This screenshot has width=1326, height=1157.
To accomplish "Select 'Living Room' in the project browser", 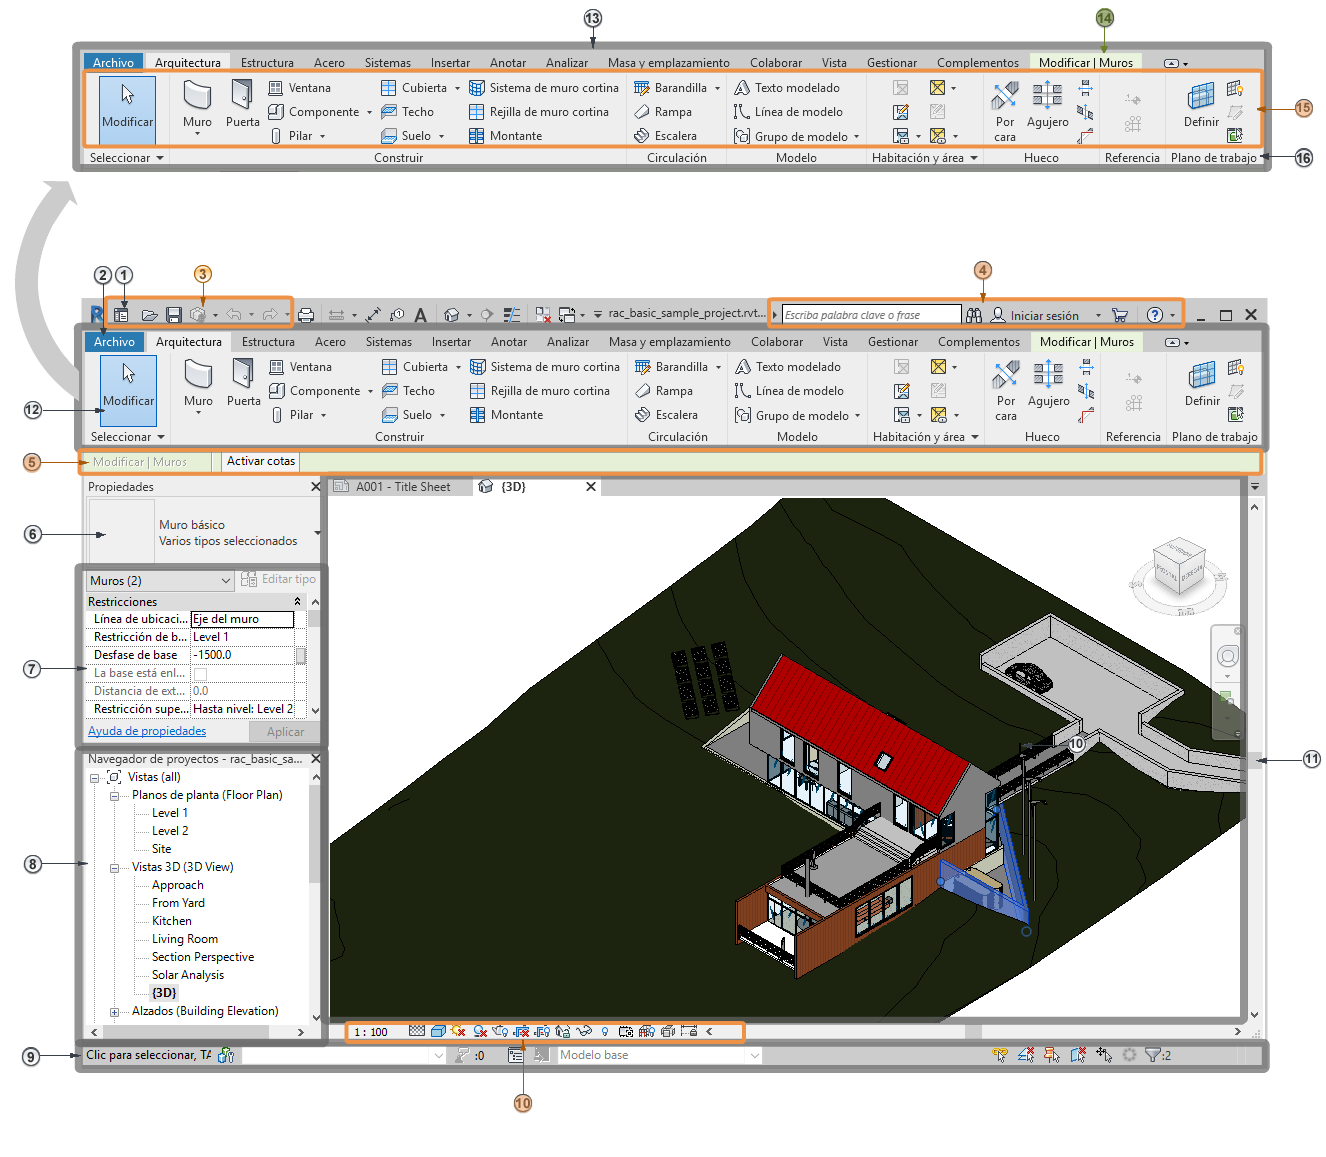I will [185, 939].
